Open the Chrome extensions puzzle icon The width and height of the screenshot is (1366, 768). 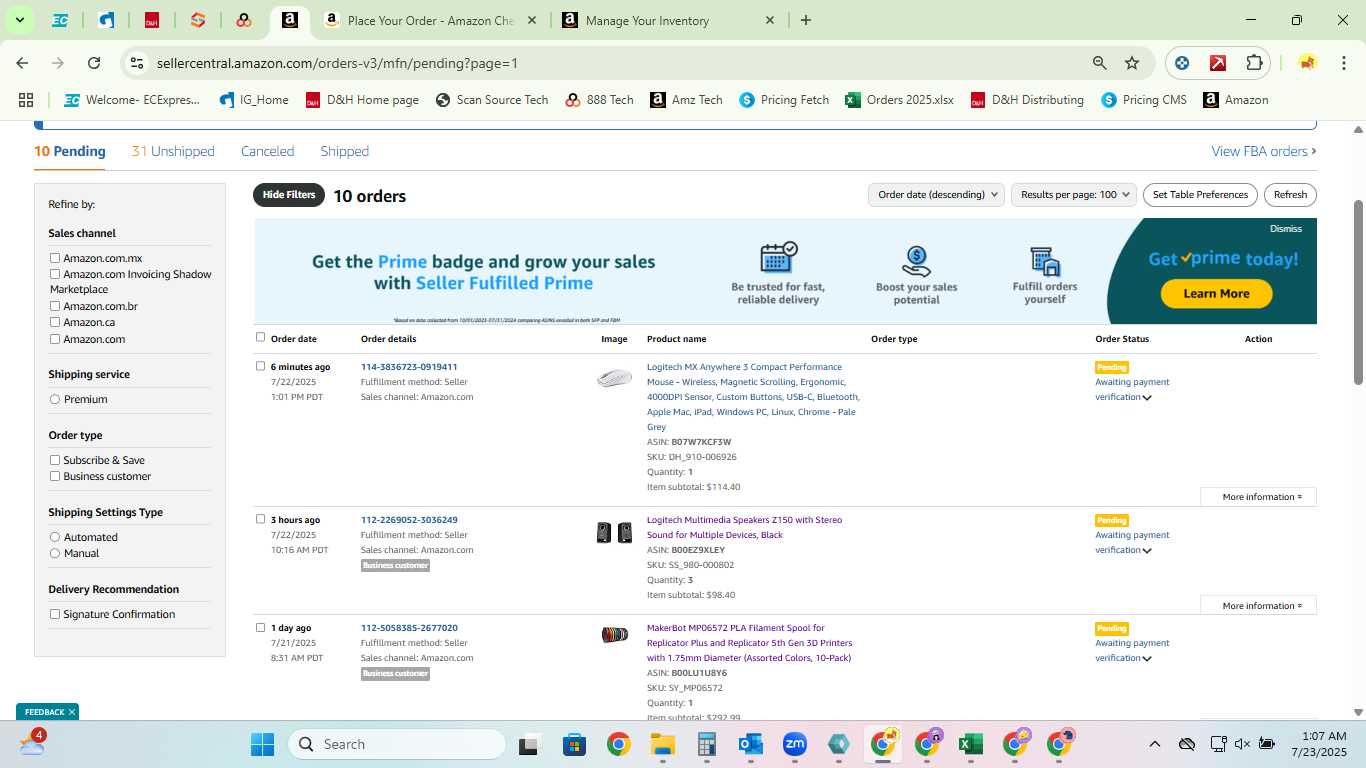[x=1254, y=63]
